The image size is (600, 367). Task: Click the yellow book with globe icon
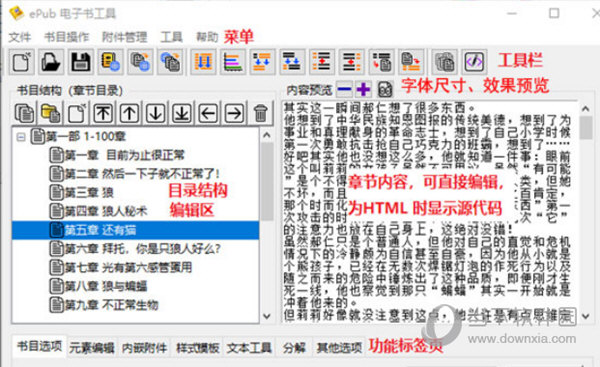pos(111,62)
